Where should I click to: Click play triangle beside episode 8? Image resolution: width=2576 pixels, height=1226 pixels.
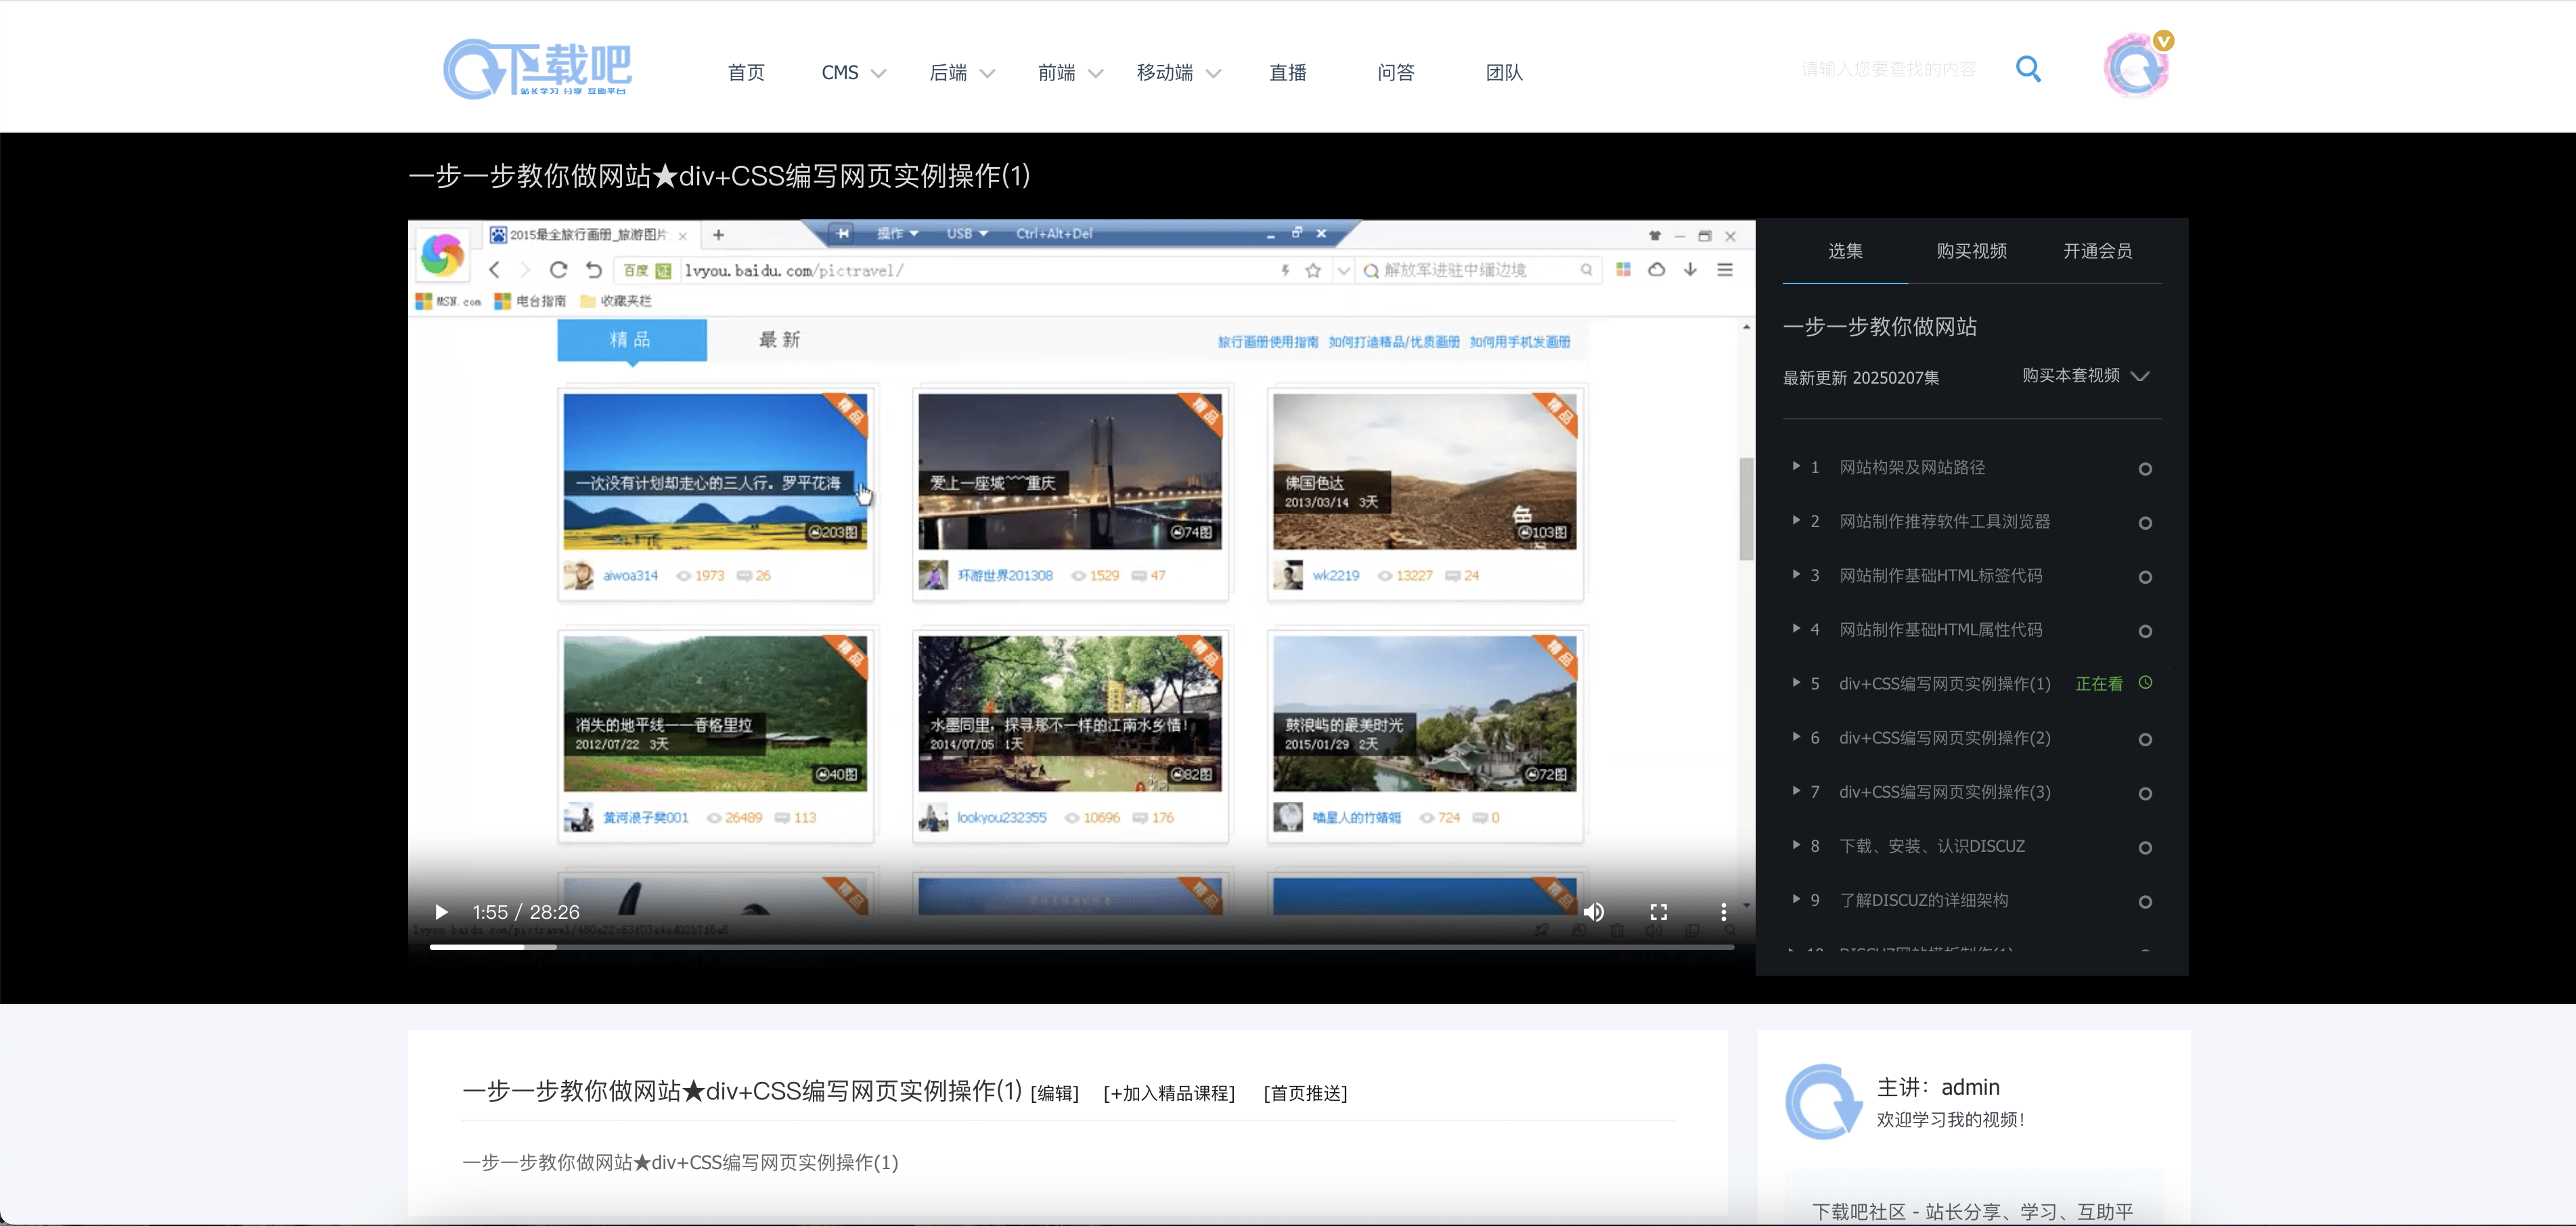(x=1796, y=844)
